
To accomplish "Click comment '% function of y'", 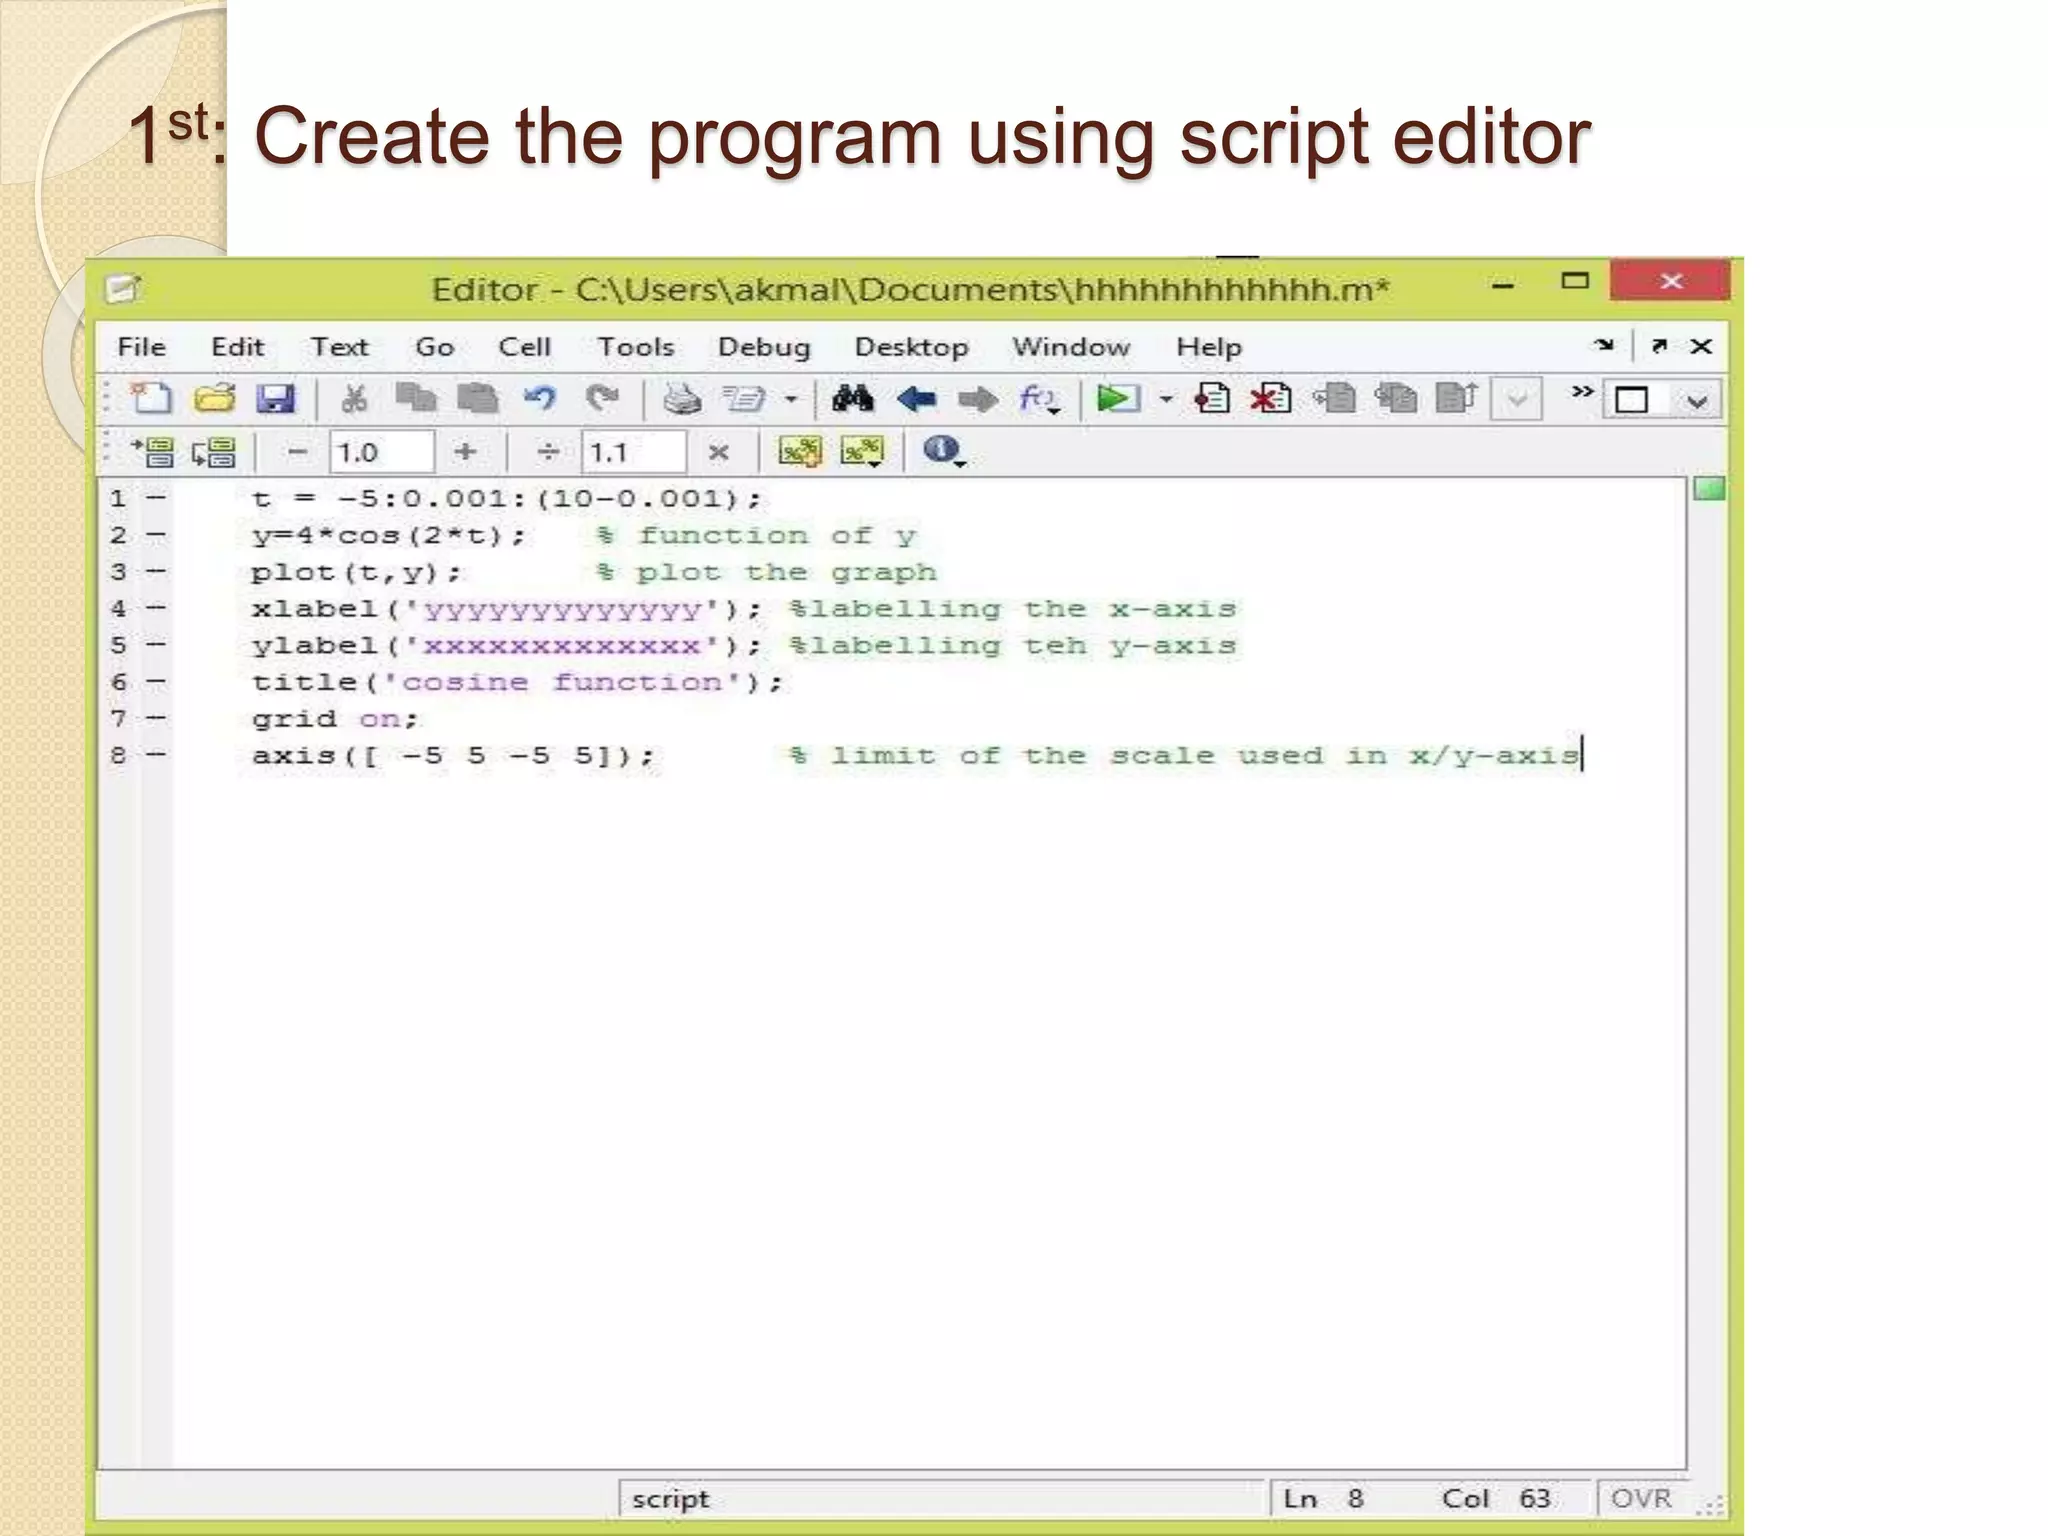I will click(x=755, y=536).
